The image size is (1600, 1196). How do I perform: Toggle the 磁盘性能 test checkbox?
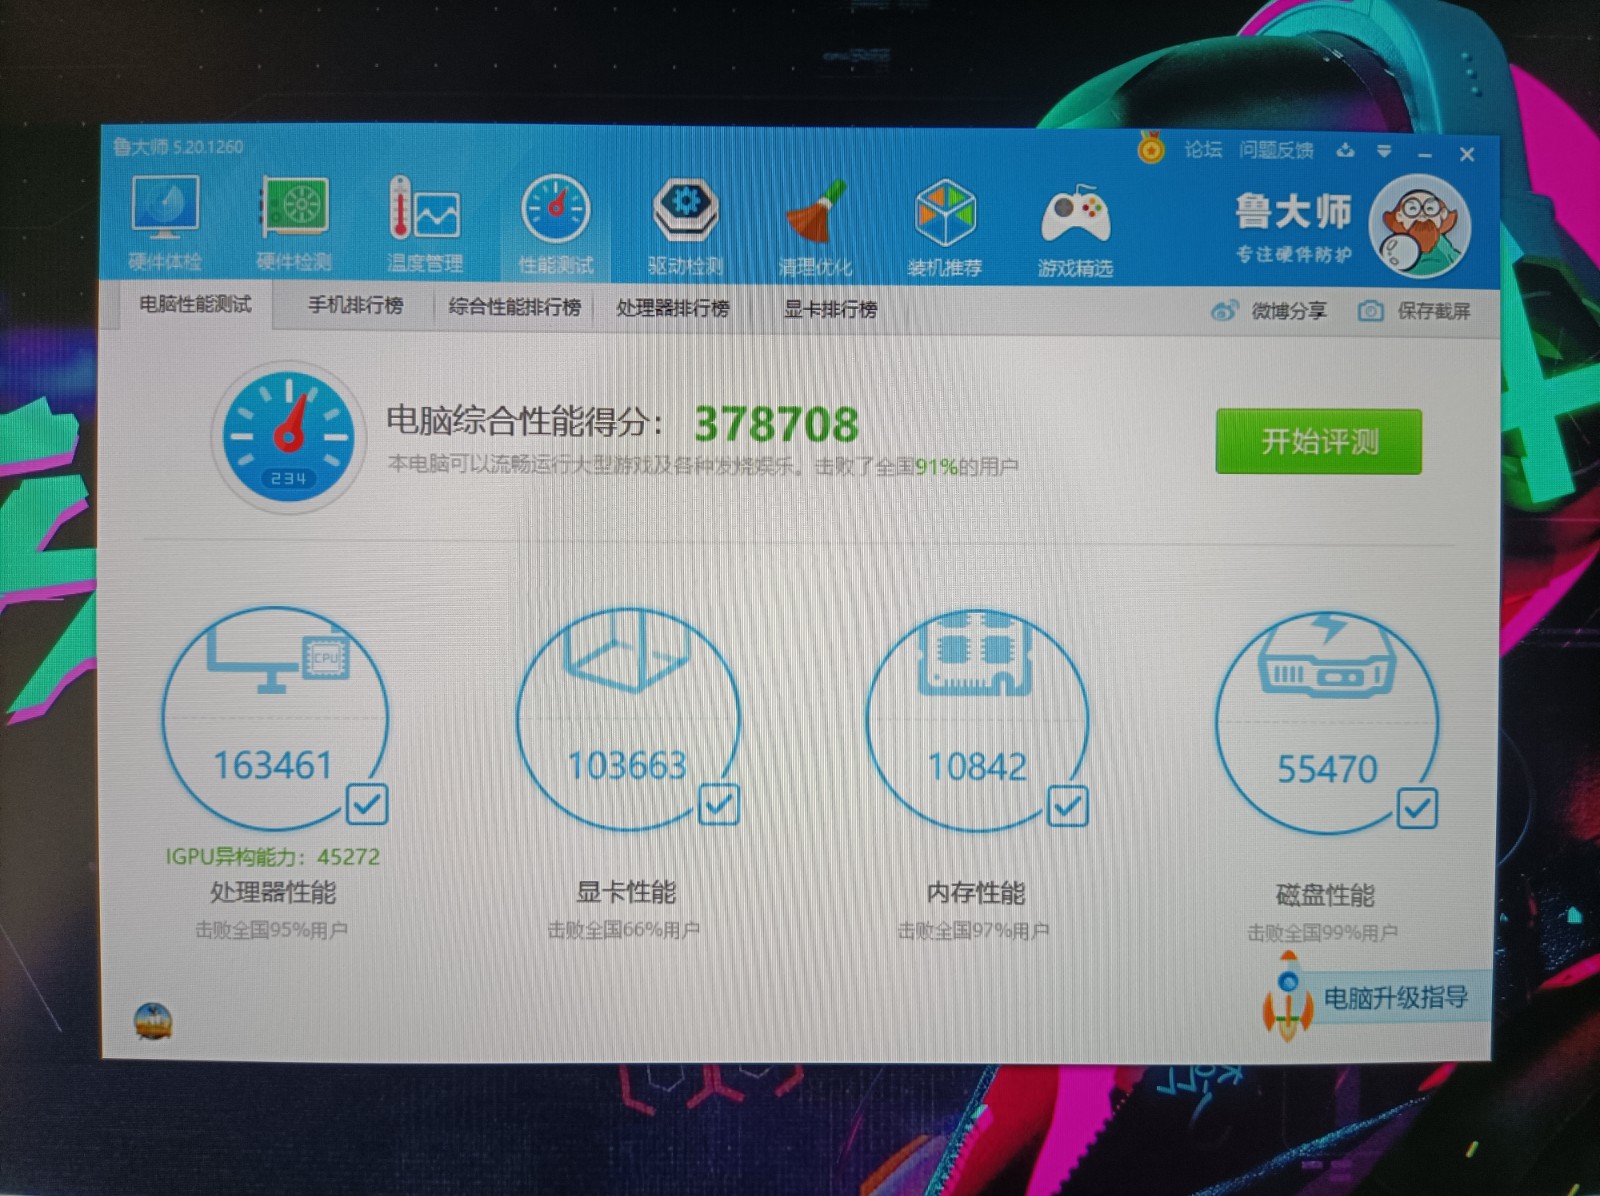pos(1417,809)
